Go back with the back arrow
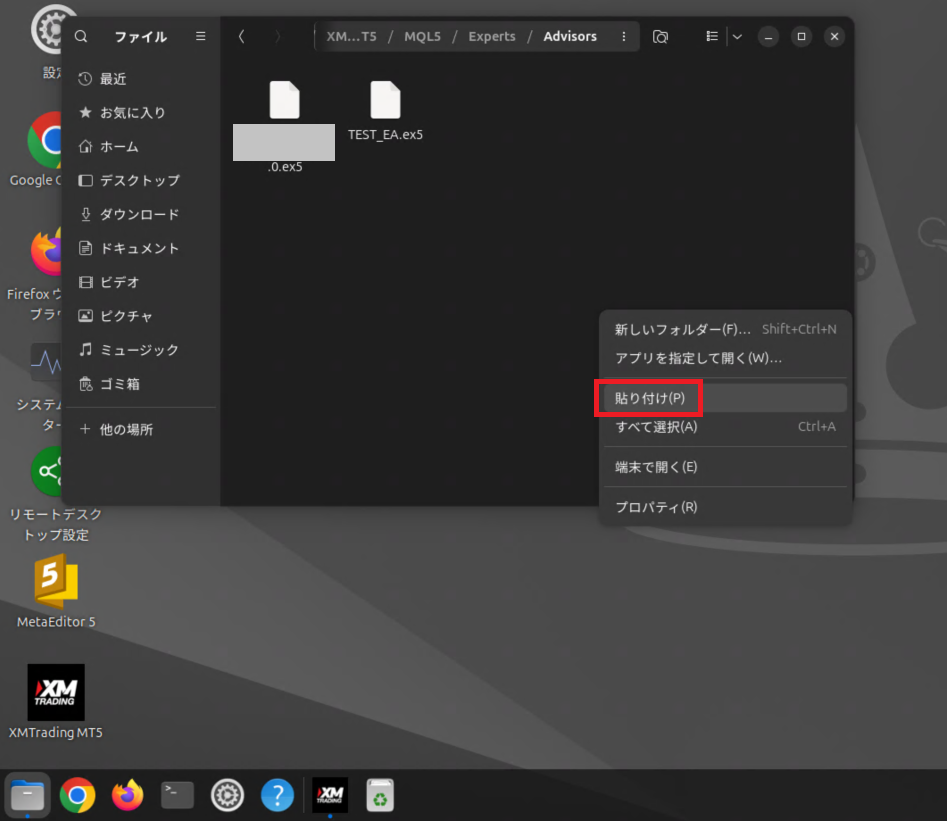947x821 pixels. [241, 37]
